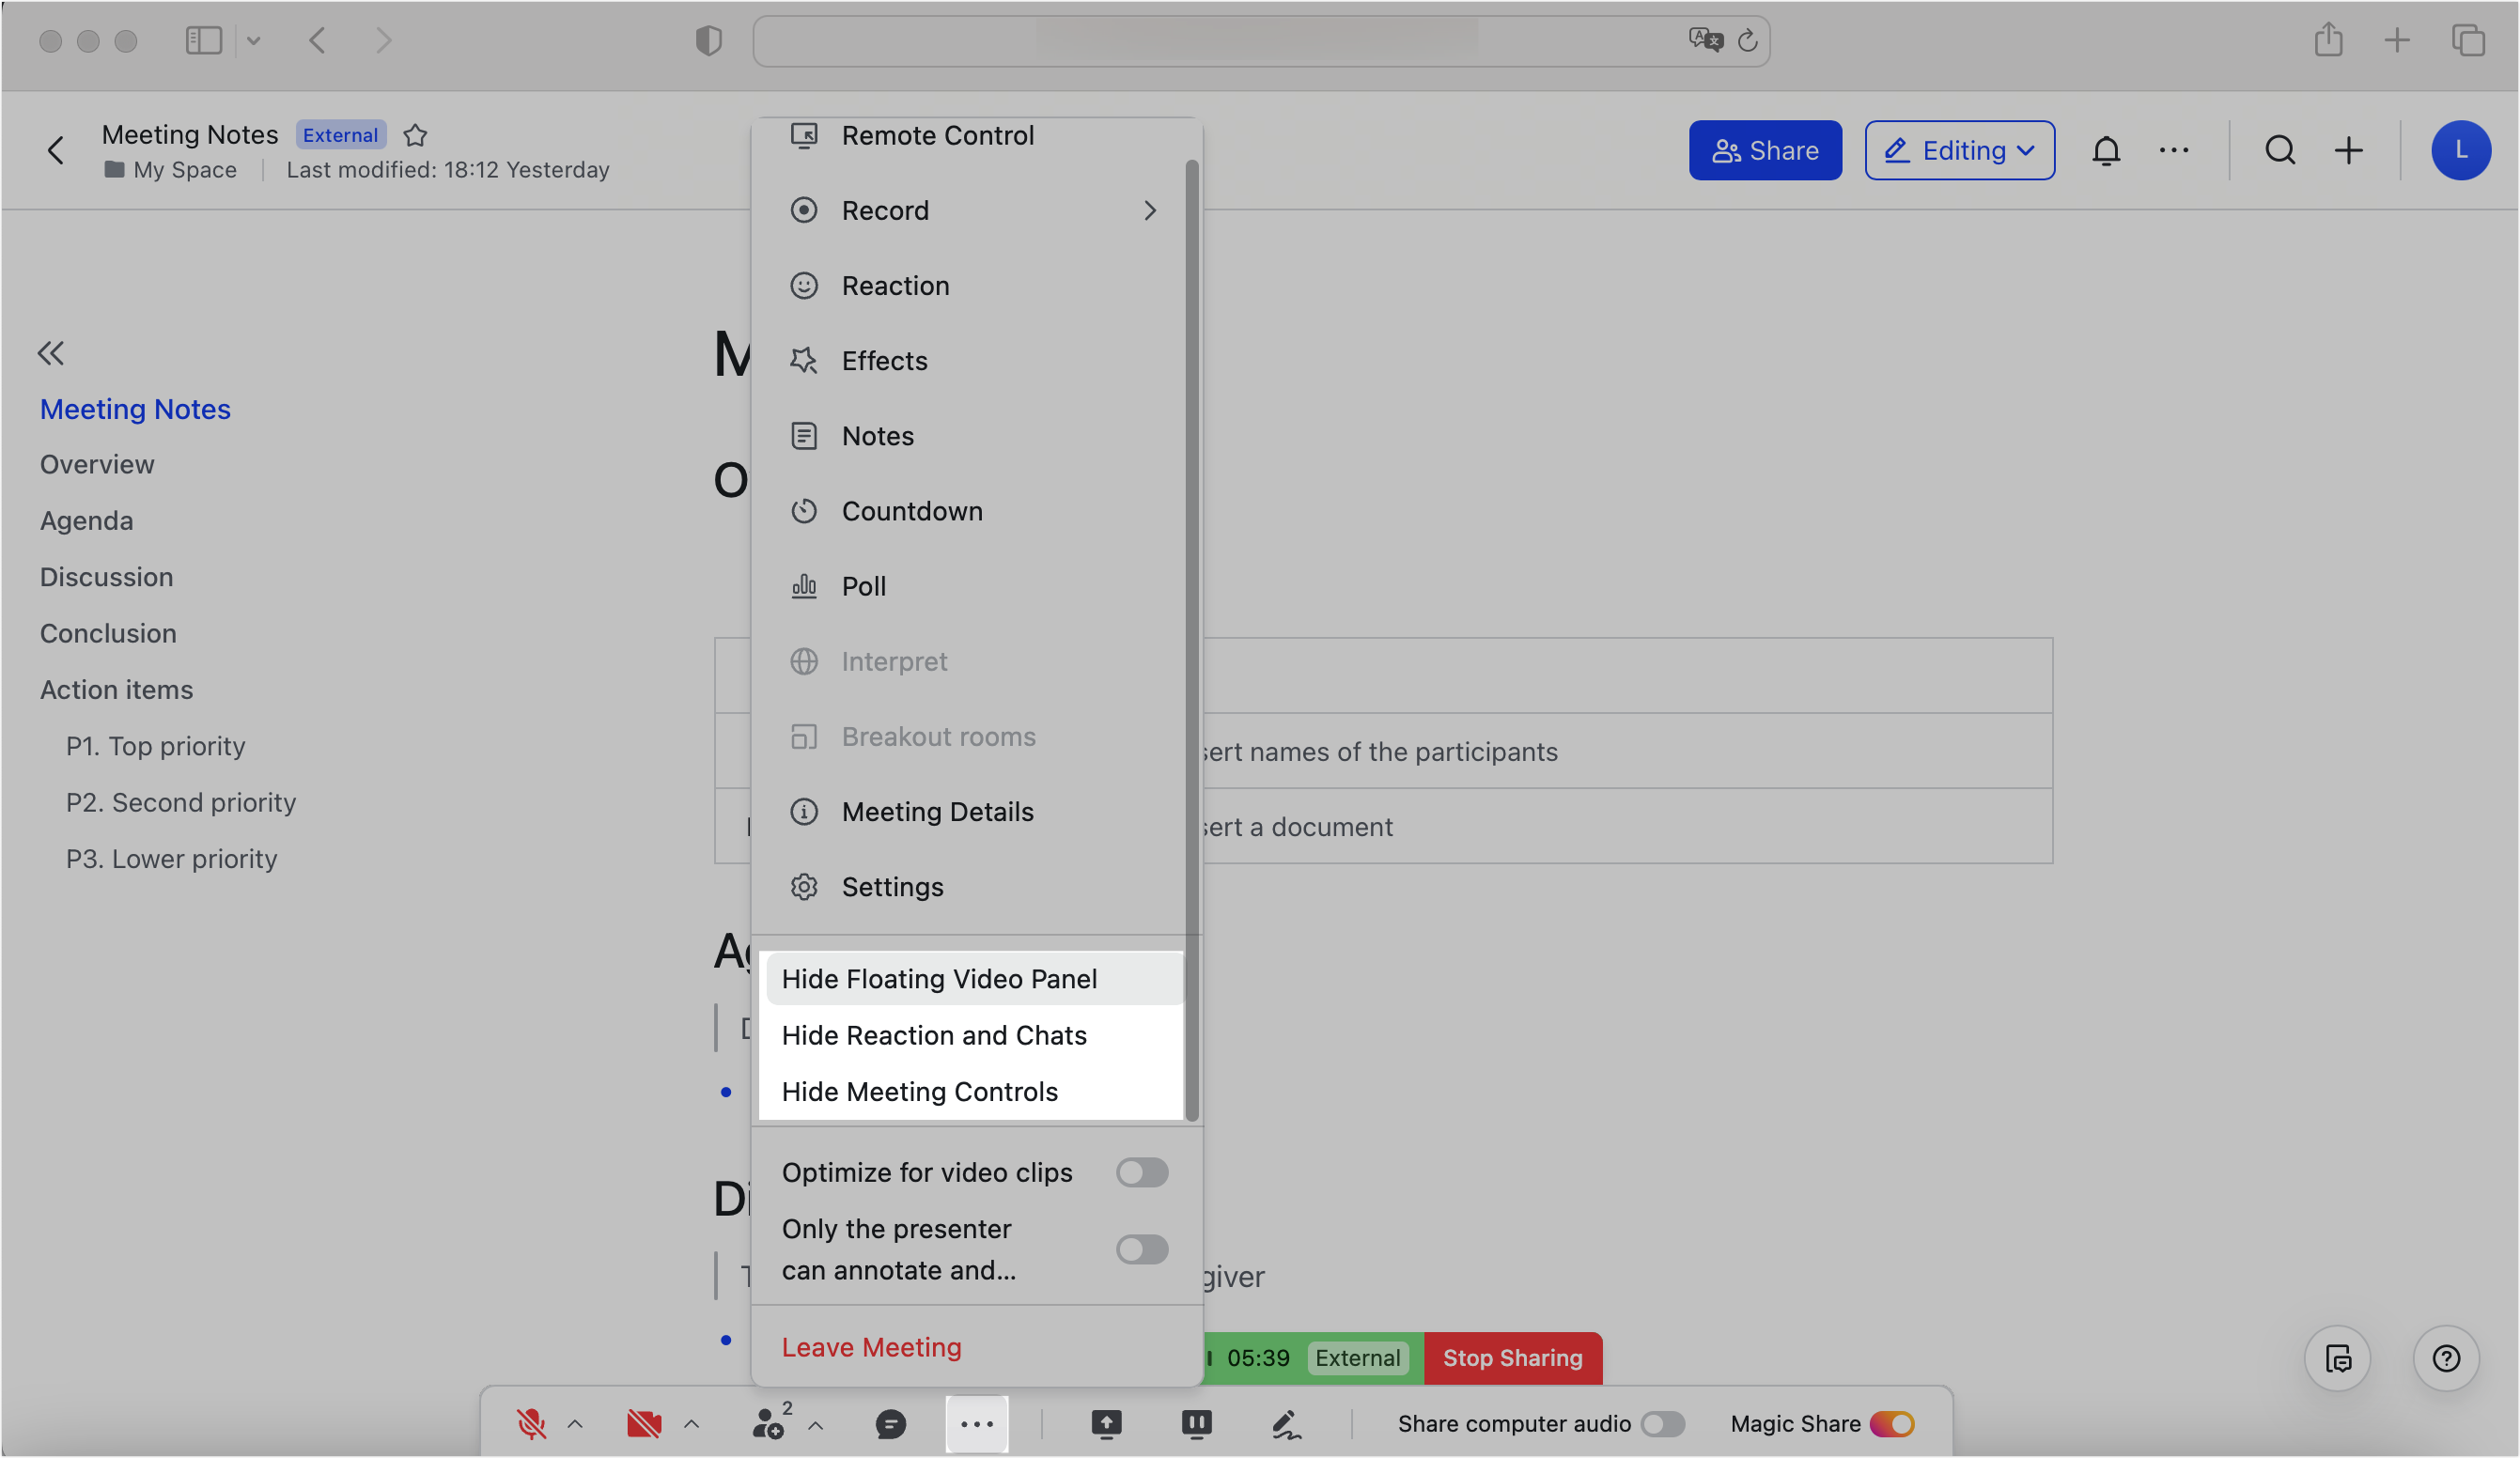The image size is (2520, 1458).
Task: Expand the Record submenu arrow
Action: pos(1150,211)
